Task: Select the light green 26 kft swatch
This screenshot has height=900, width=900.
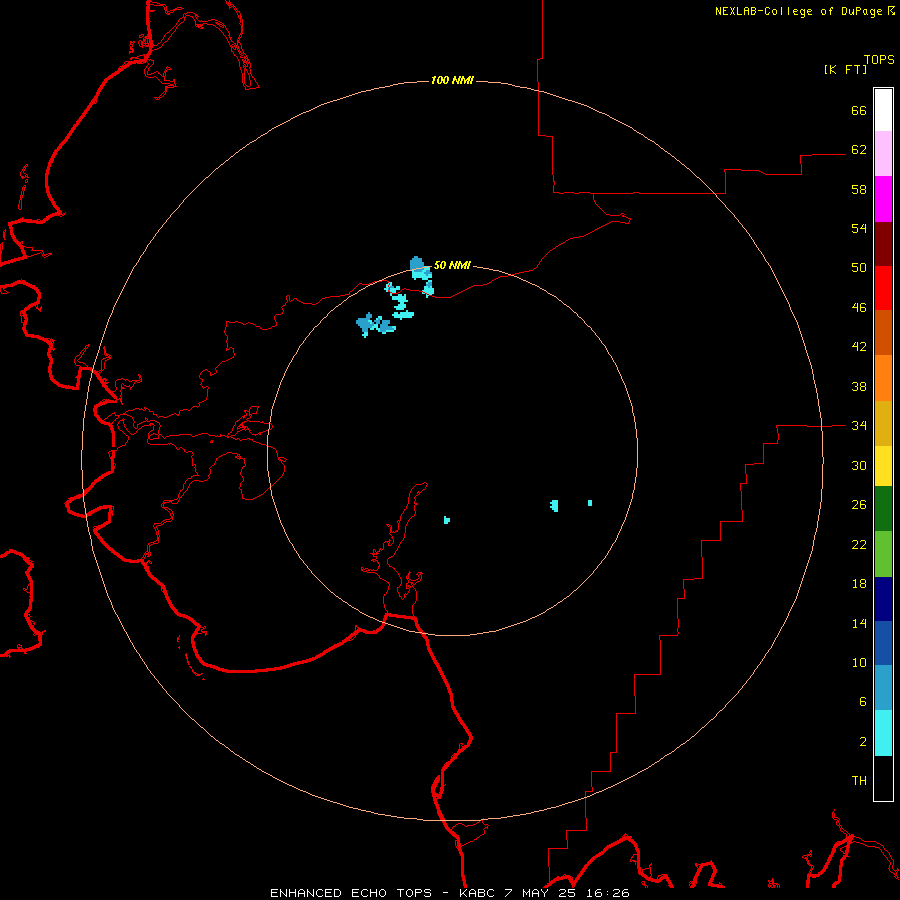Action: [883, 554]
